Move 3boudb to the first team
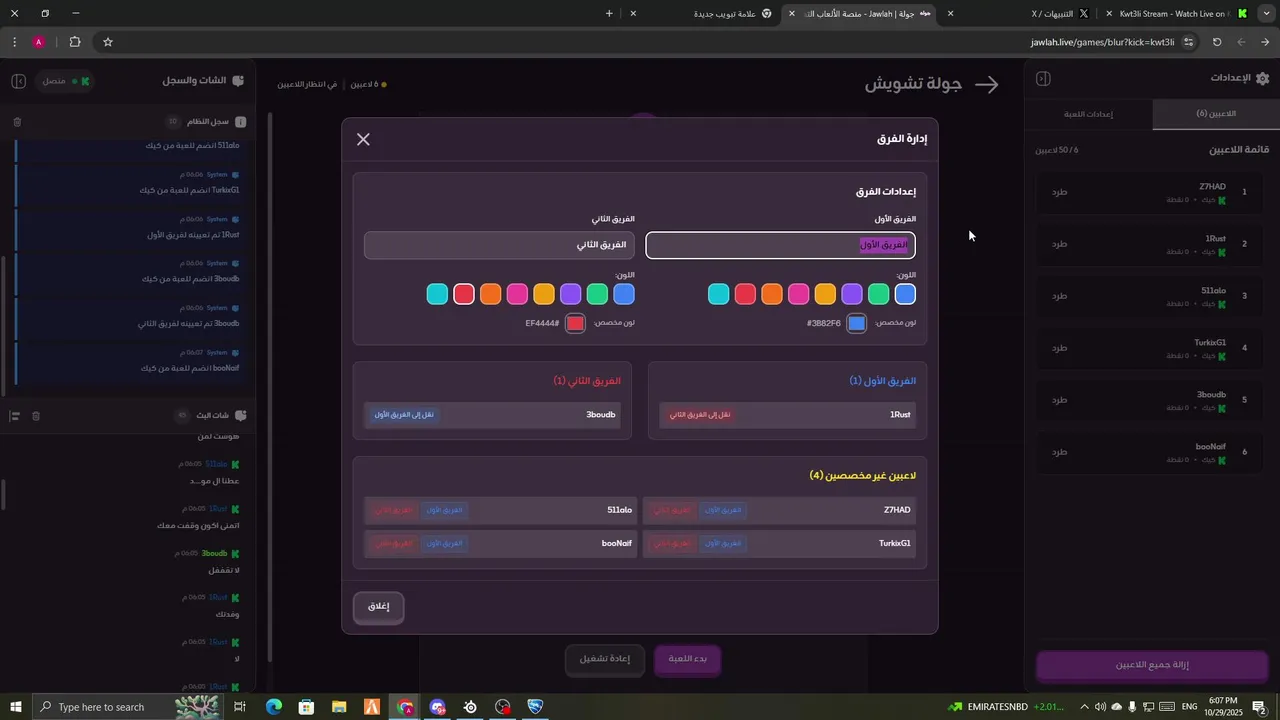The height and width of the screenshot is (720, 1280). click(x=404, y=415)
